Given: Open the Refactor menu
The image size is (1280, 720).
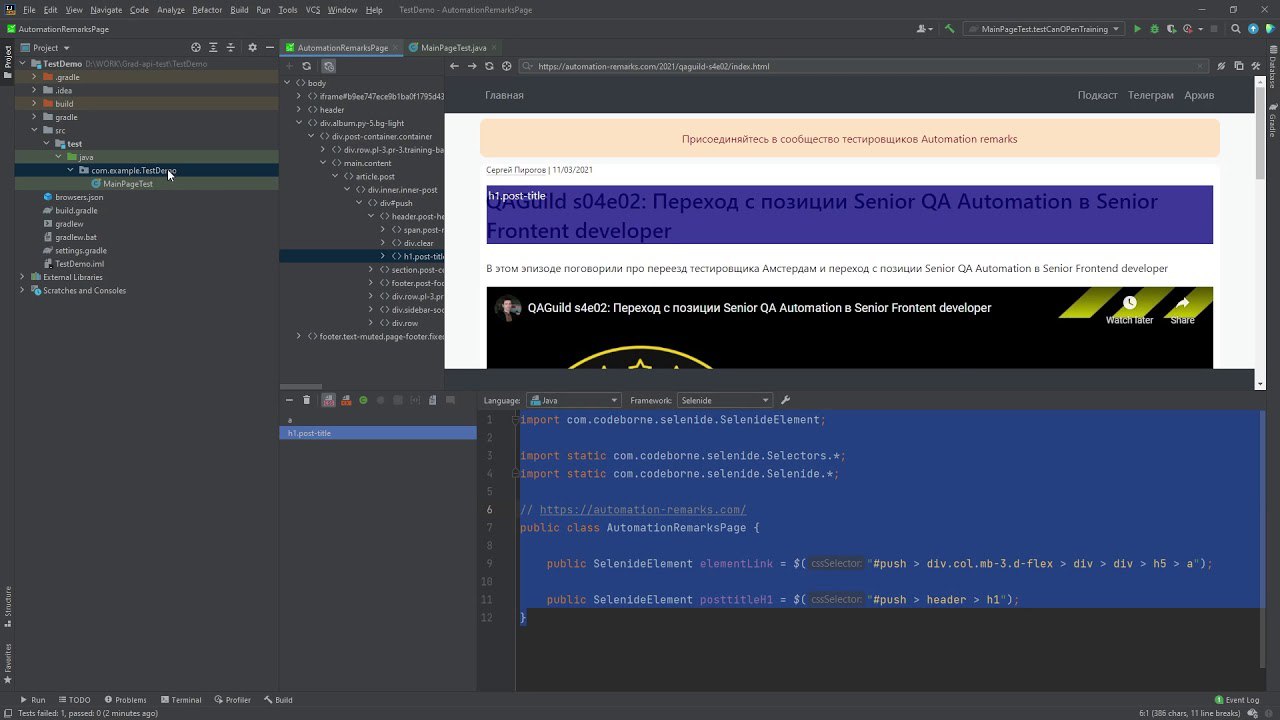Looking at the screenshot, I should [207, 10].
